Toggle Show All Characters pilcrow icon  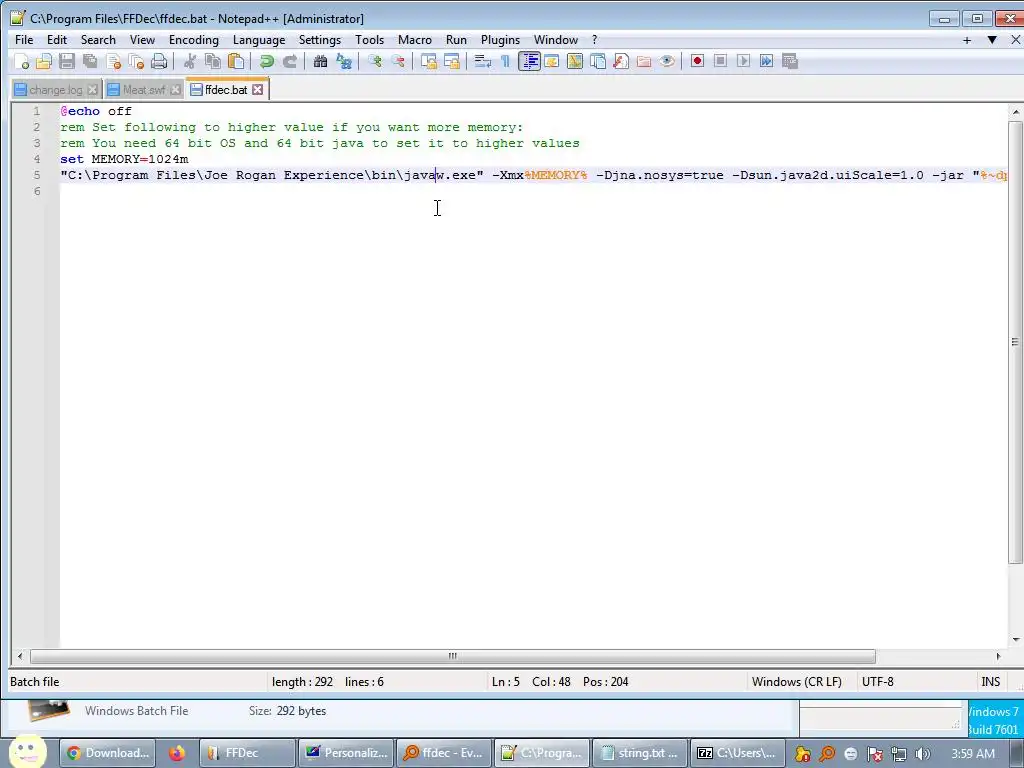[x=505, y=61]
